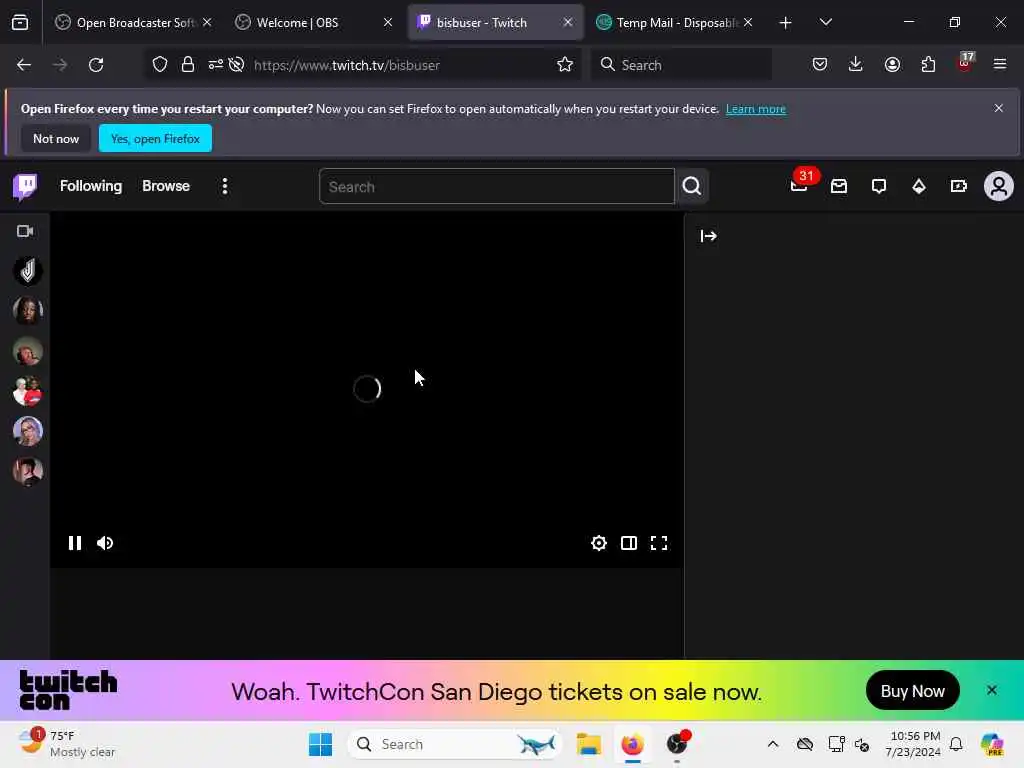Save page to Pocket icon
The width and height of the screenshot is (1024, 768).
[820, 65]
